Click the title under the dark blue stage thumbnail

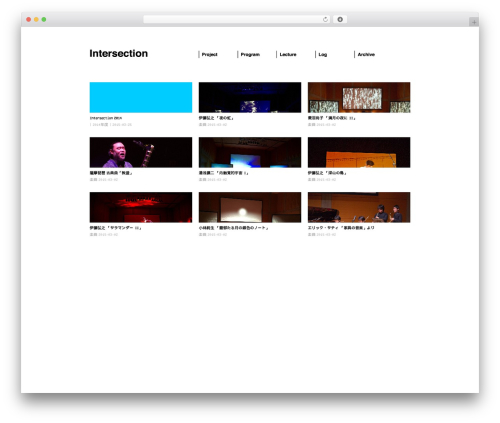coord(216,118)
